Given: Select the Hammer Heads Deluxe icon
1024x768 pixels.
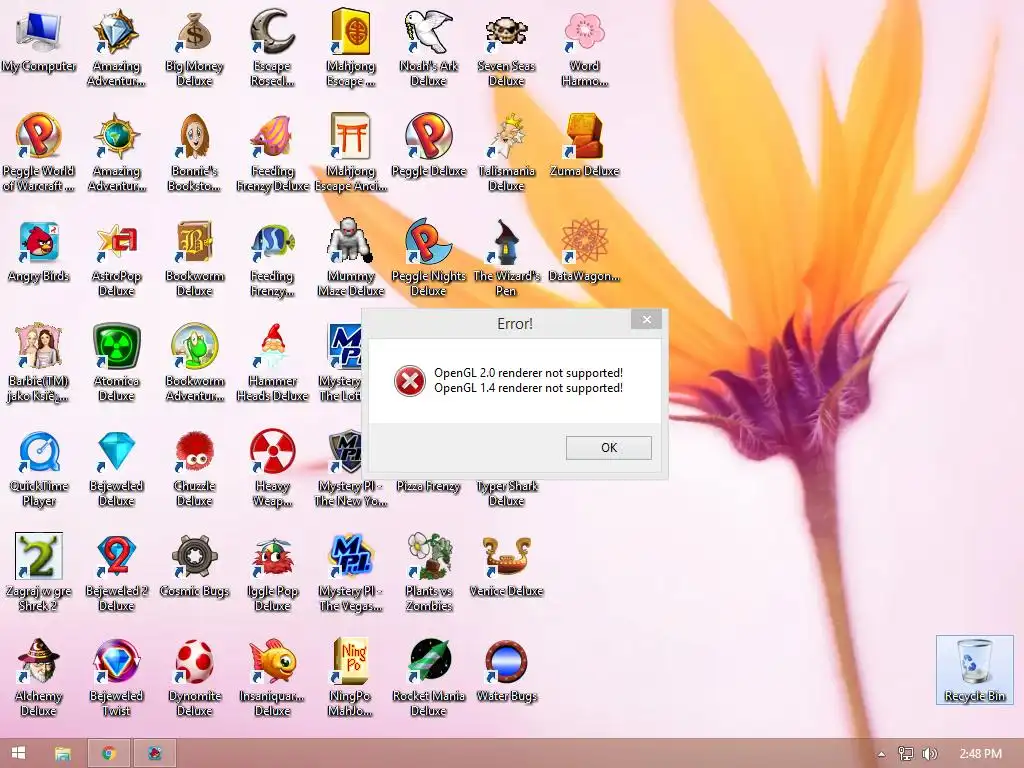Looking at the screenshot, I should 272,346.
